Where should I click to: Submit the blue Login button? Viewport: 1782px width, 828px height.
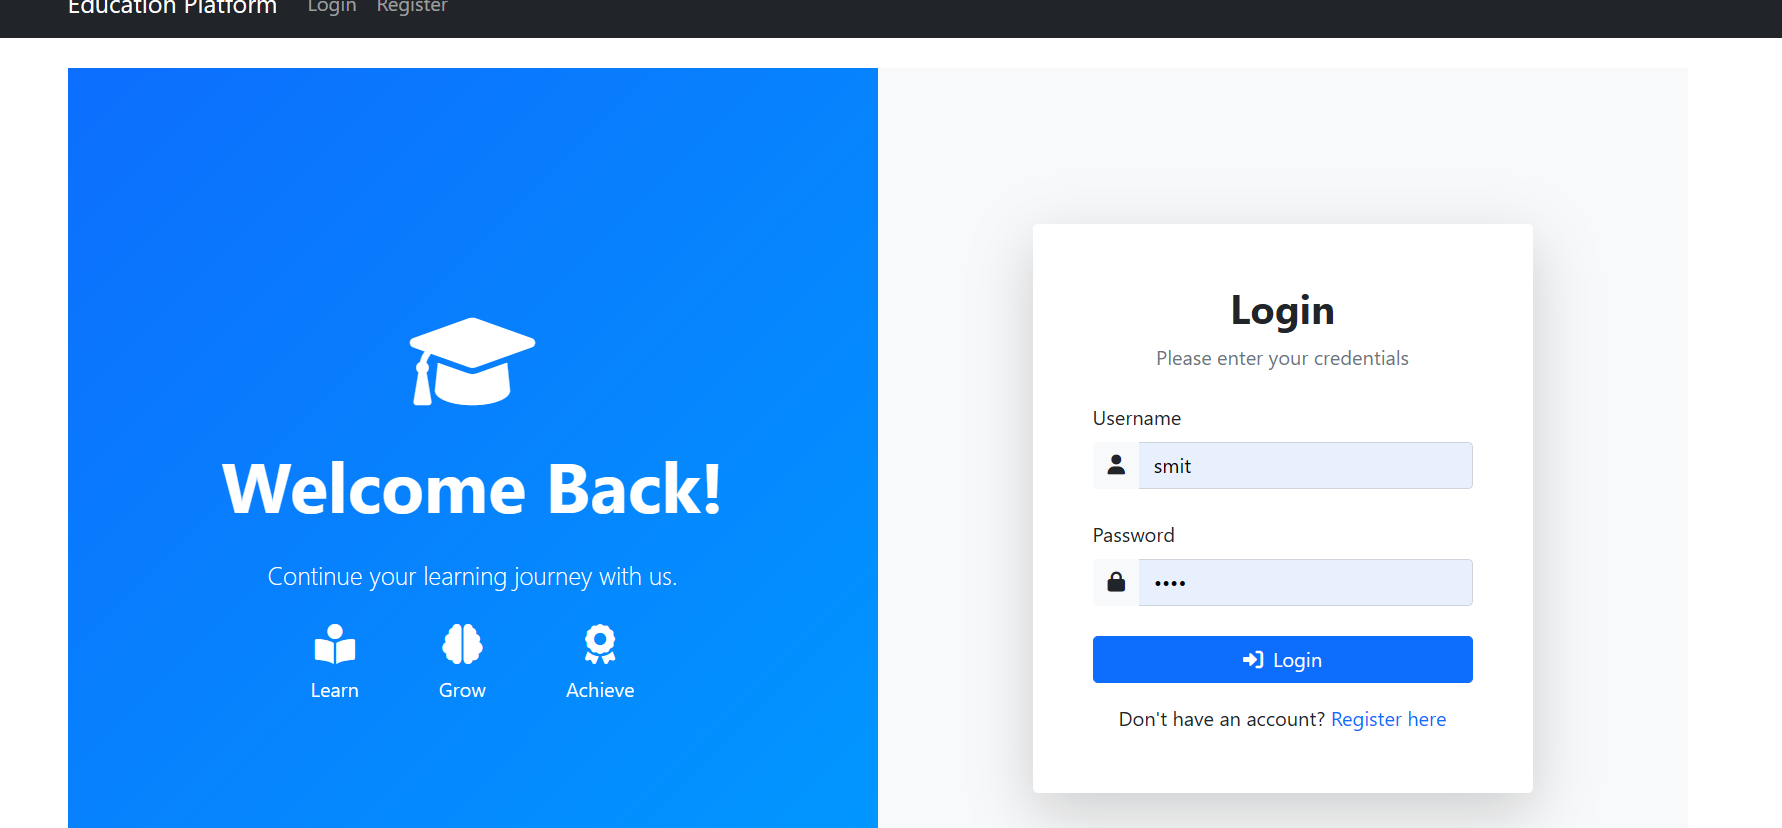click(1282, 660)
